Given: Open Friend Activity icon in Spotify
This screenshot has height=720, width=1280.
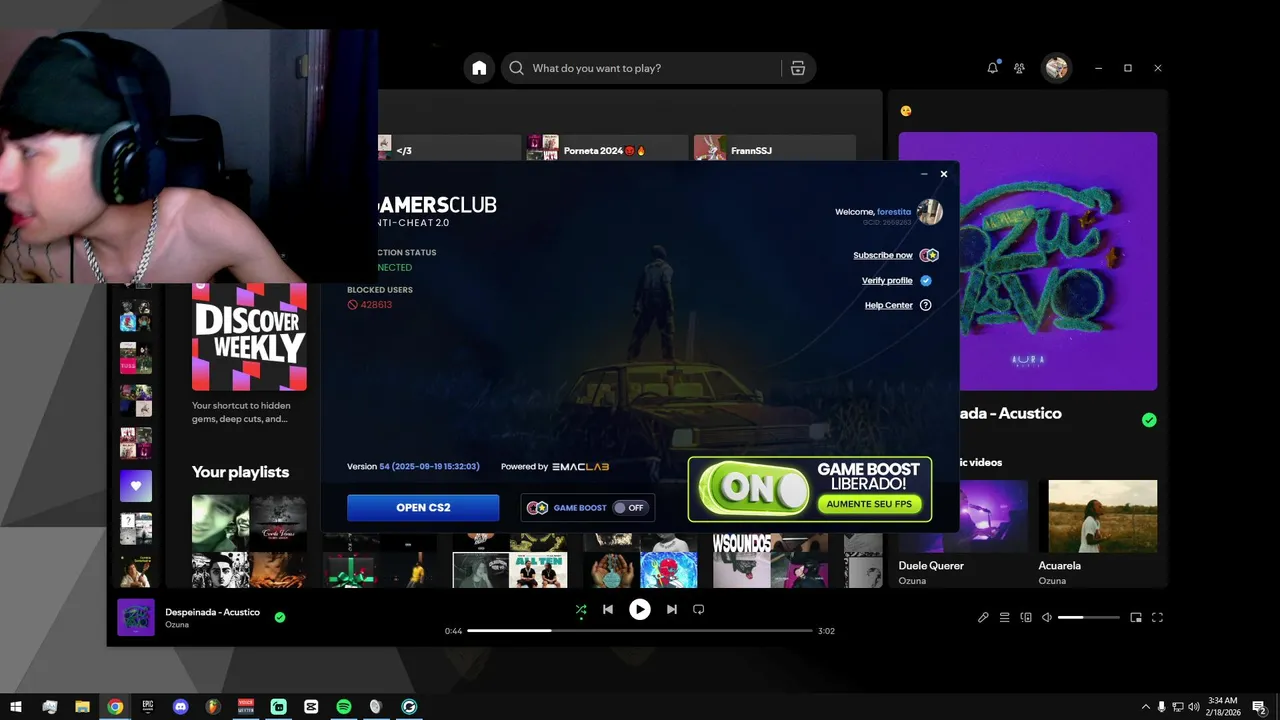Looking at the screenshot, I should tap(1019, 68).
